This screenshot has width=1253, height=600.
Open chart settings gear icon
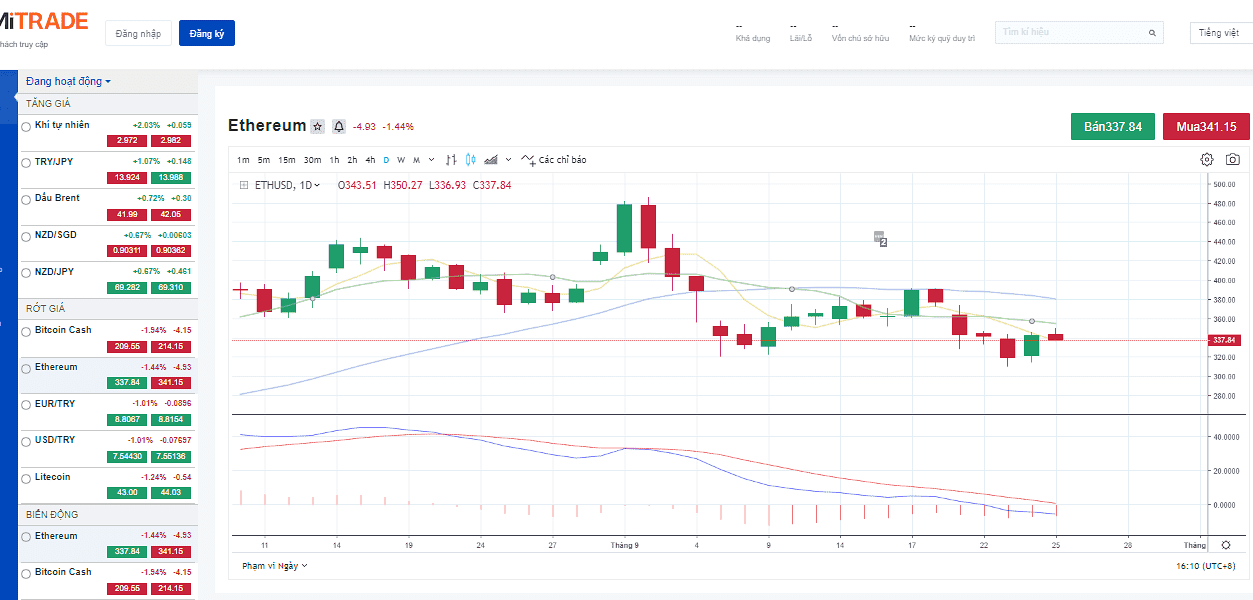tap(1207, 160)
